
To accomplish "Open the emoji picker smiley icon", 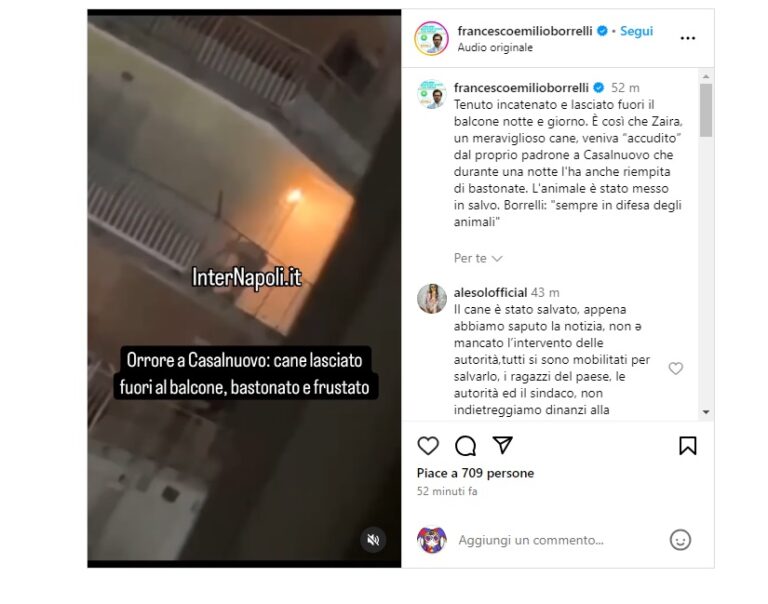I will pyautogui.click(x=680, y=540).
